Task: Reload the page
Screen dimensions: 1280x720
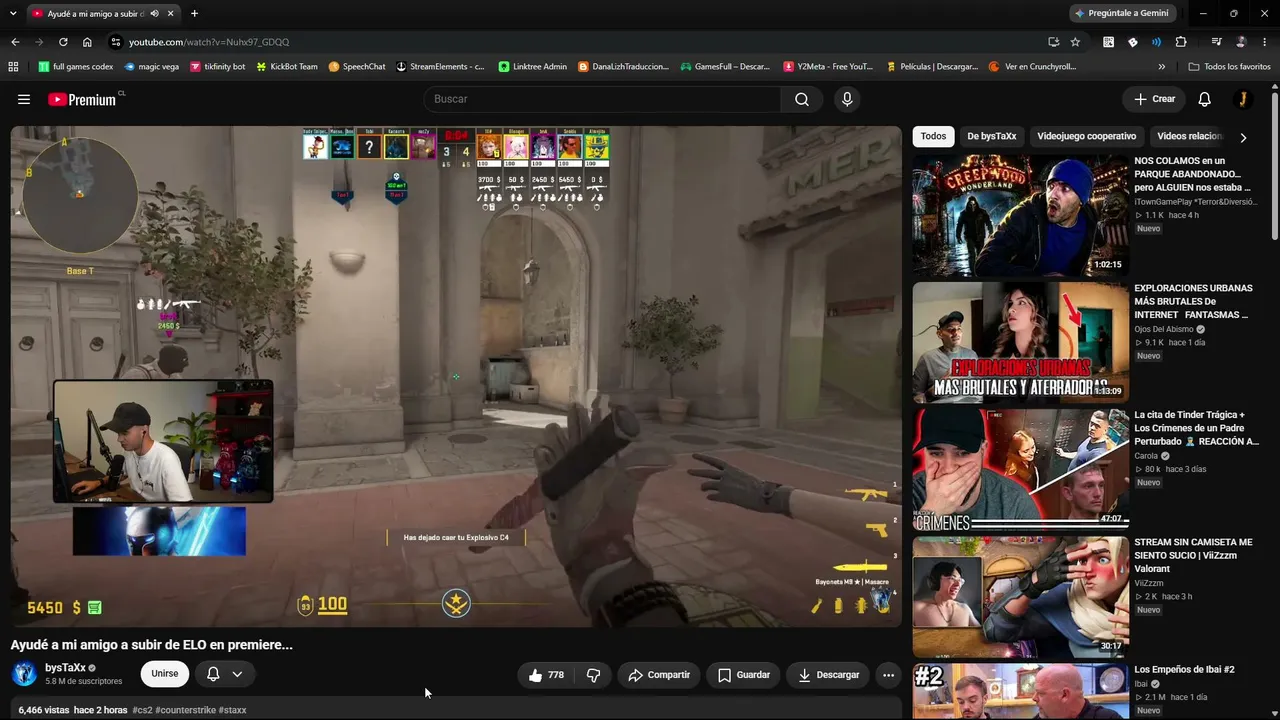Action: pos(63,42)
